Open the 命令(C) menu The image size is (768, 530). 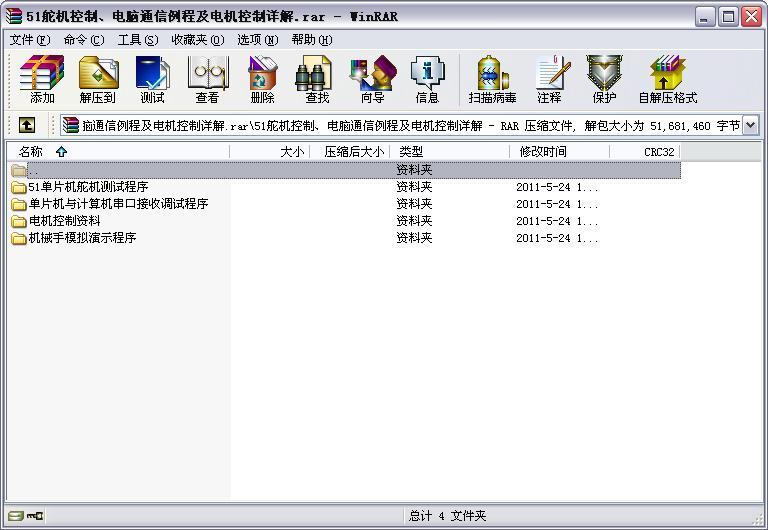click(x=84, y=40)
